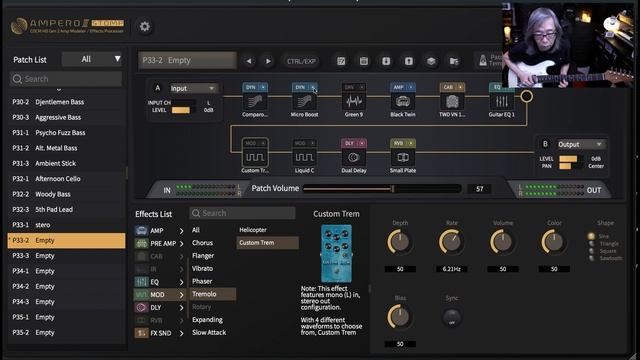Click the FX SND category icon
The image size is (640, 360).
pos(141,333)
